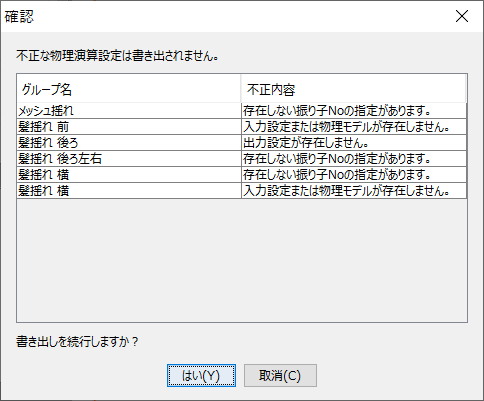Viewport: 484px width, 401px height.
Task: Click divider between グループ名 and 不正内容 headers
Action: pos(241,89)
